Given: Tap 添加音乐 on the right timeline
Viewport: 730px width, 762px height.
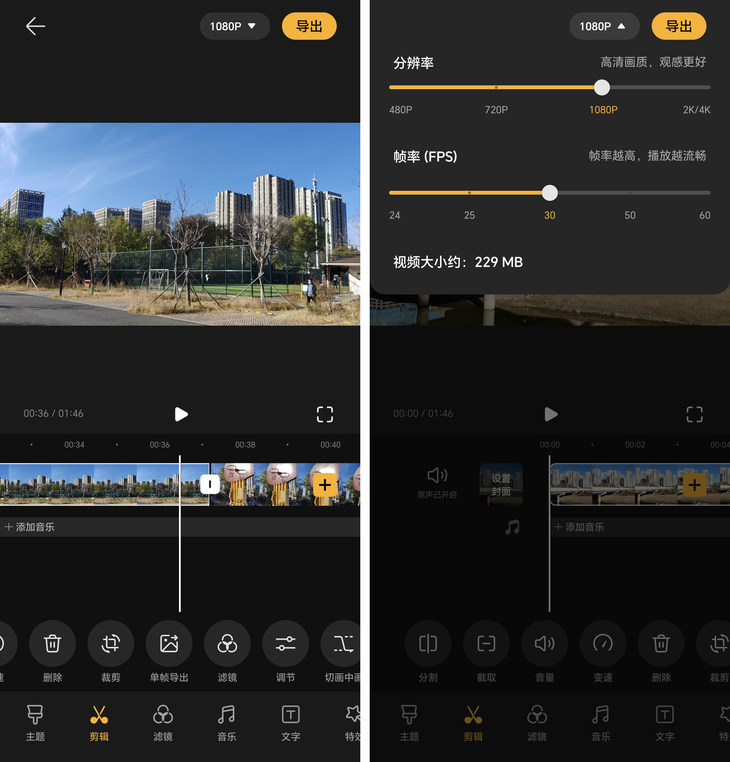Looking at the screenshot, I should (579, 527).
